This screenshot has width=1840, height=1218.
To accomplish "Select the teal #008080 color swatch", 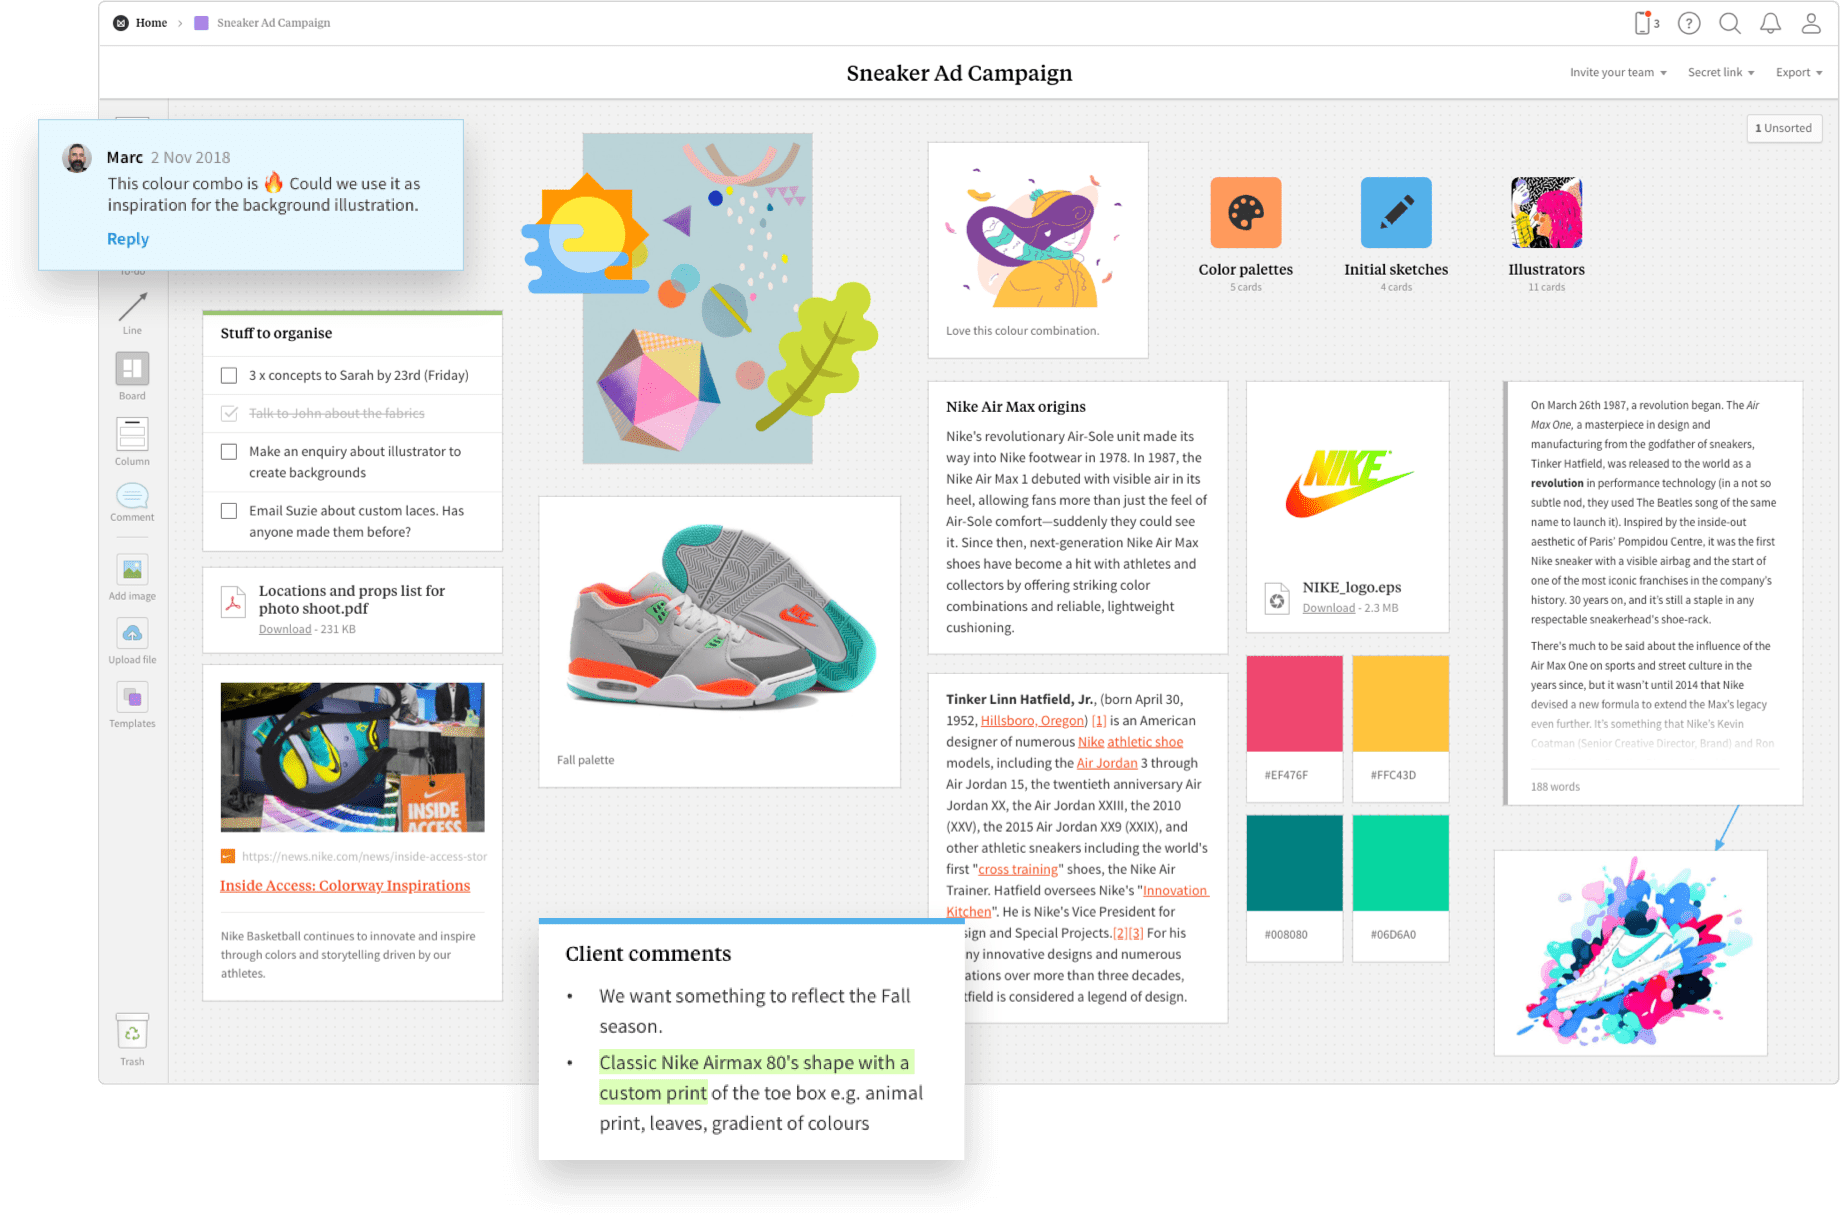I will pyautogui.click(x=1294, y=863).
